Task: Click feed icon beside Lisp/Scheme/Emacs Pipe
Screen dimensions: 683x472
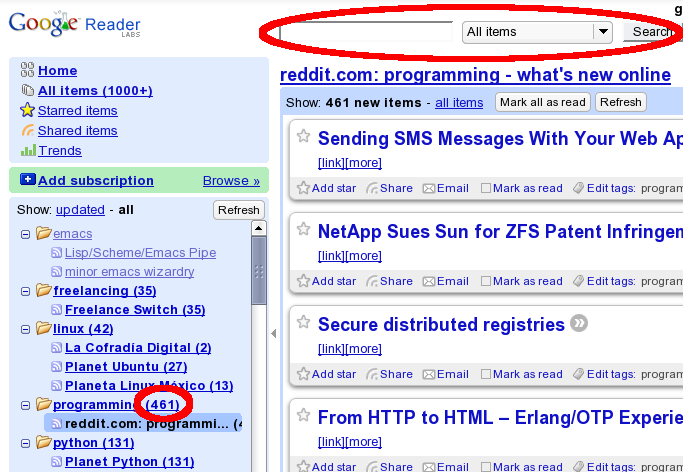Action: click(x=56, y=253)
